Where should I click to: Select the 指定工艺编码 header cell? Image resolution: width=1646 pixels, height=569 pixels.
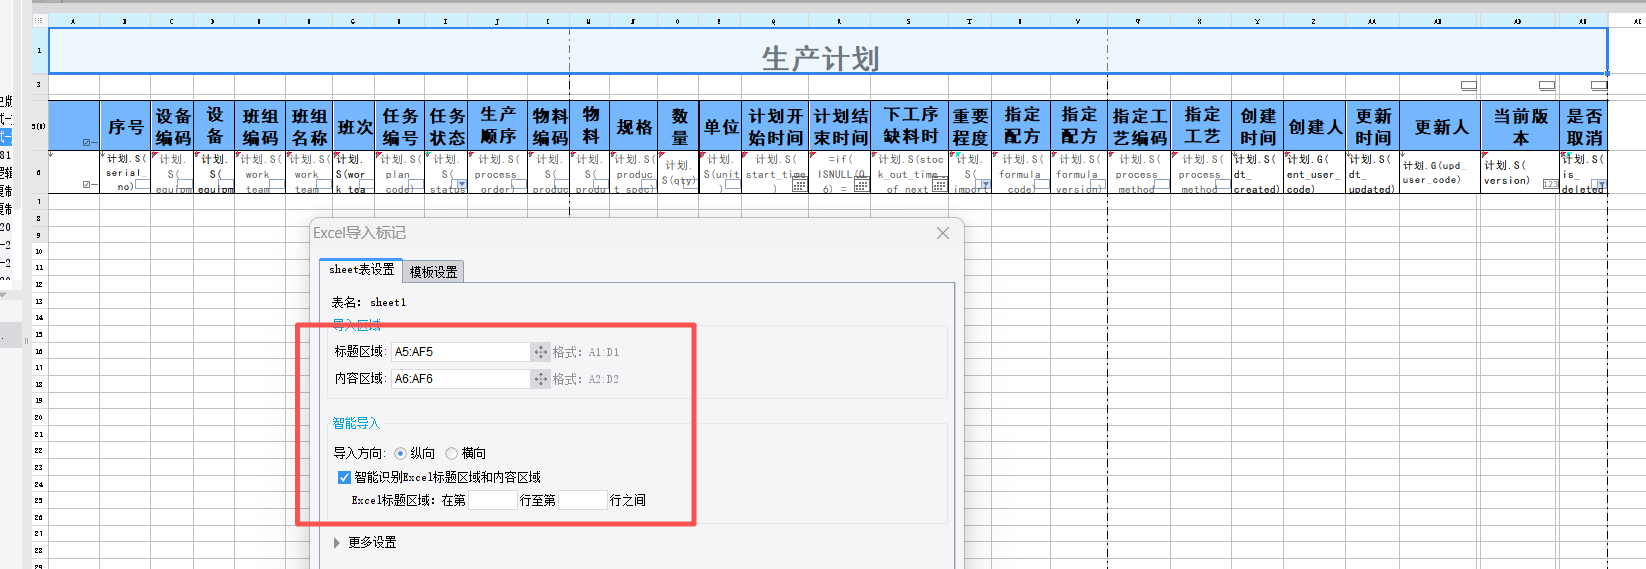tap(1139, 126)
